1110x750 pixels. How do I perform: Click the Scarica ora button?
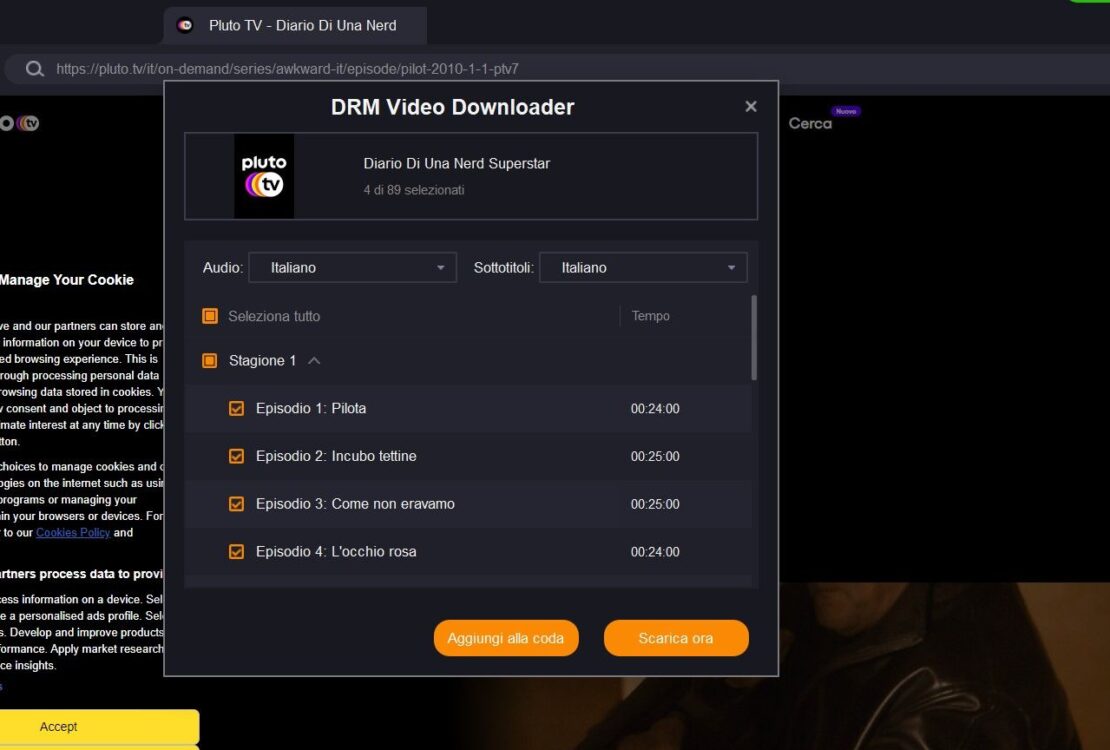pos(676,638)
